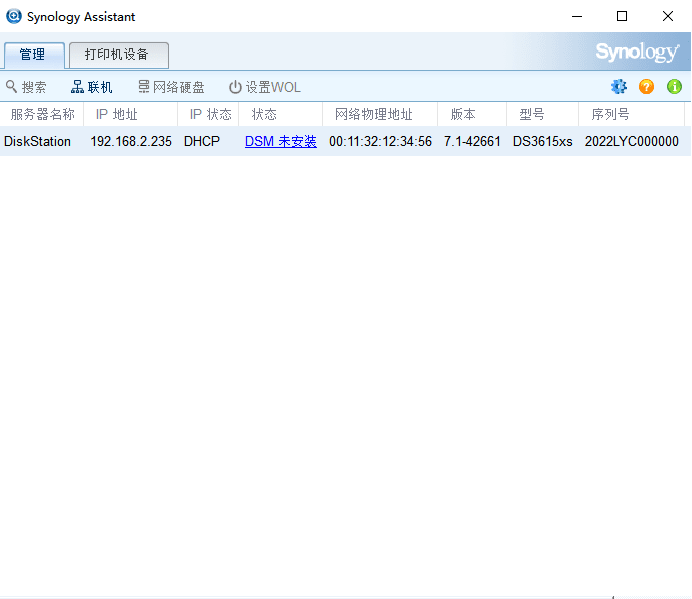Sort by 状态 column header
Viewport: 692px width, 599px height.
281,114
